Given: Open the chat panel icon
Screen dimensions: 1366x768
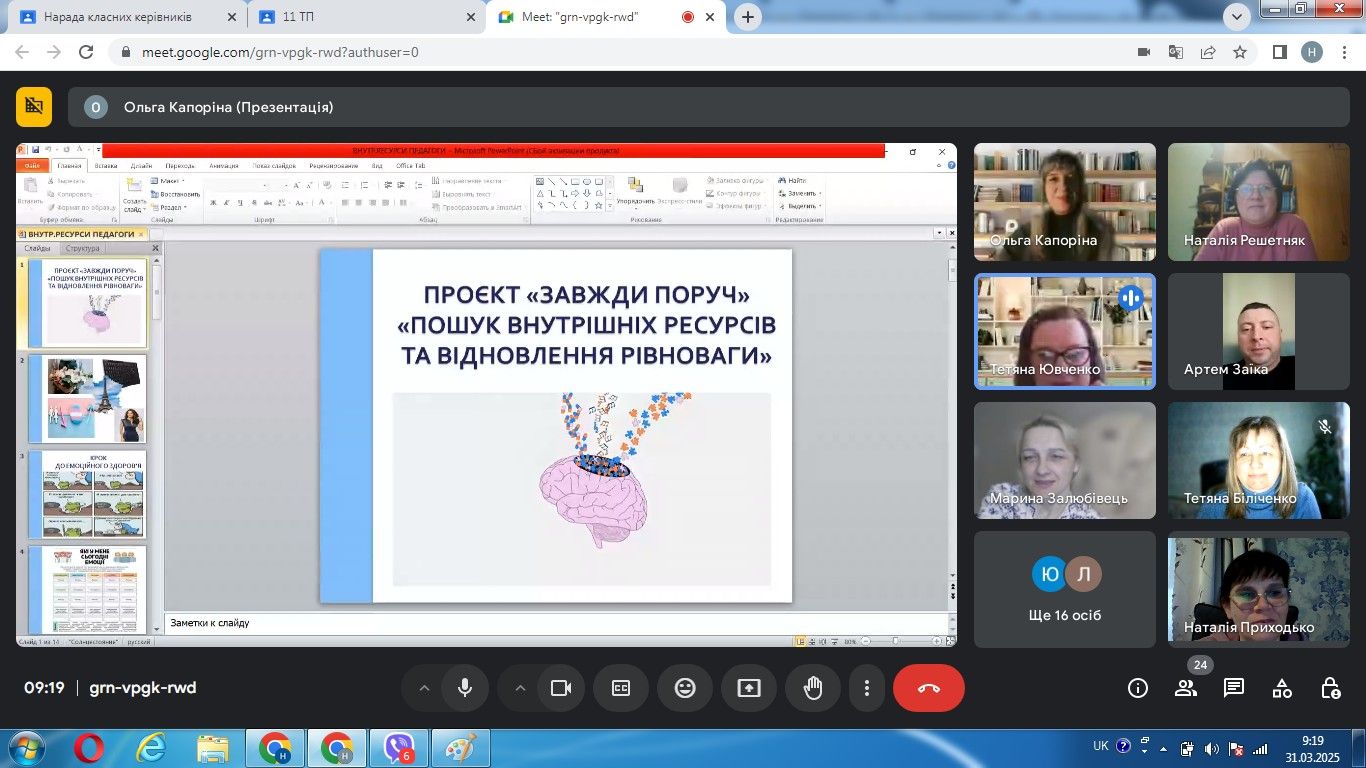Looking at the screenshot, I should pos(1234,688).
